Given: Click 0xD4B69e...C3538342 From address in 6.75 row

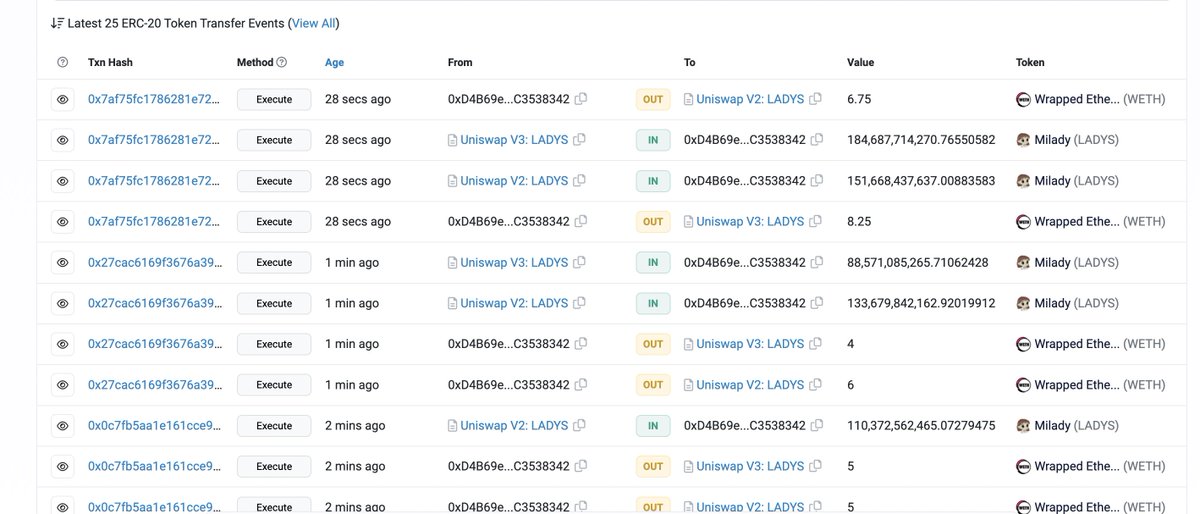Looking at the screenshot, I should coord(509,99).
